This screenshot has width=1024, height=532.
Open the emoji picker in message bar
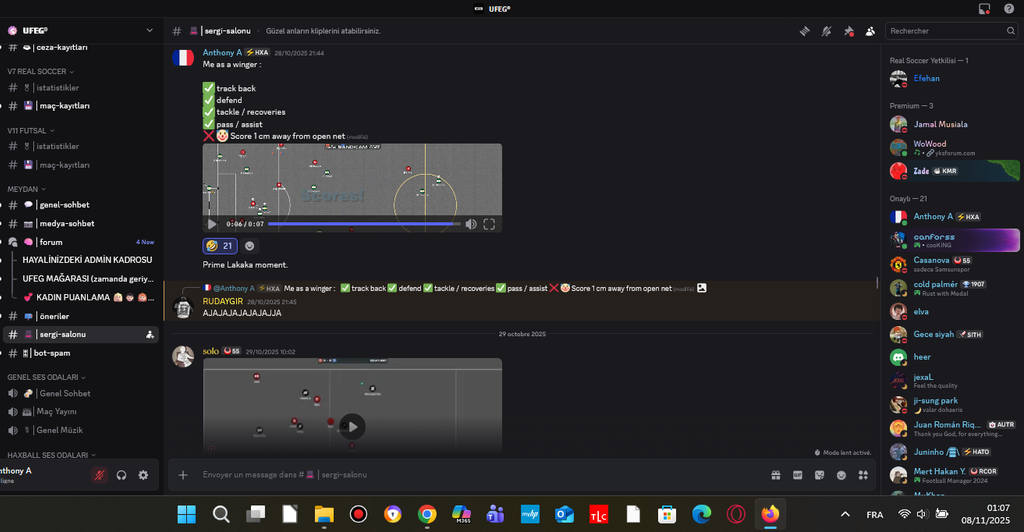click(x=841, y=475)
